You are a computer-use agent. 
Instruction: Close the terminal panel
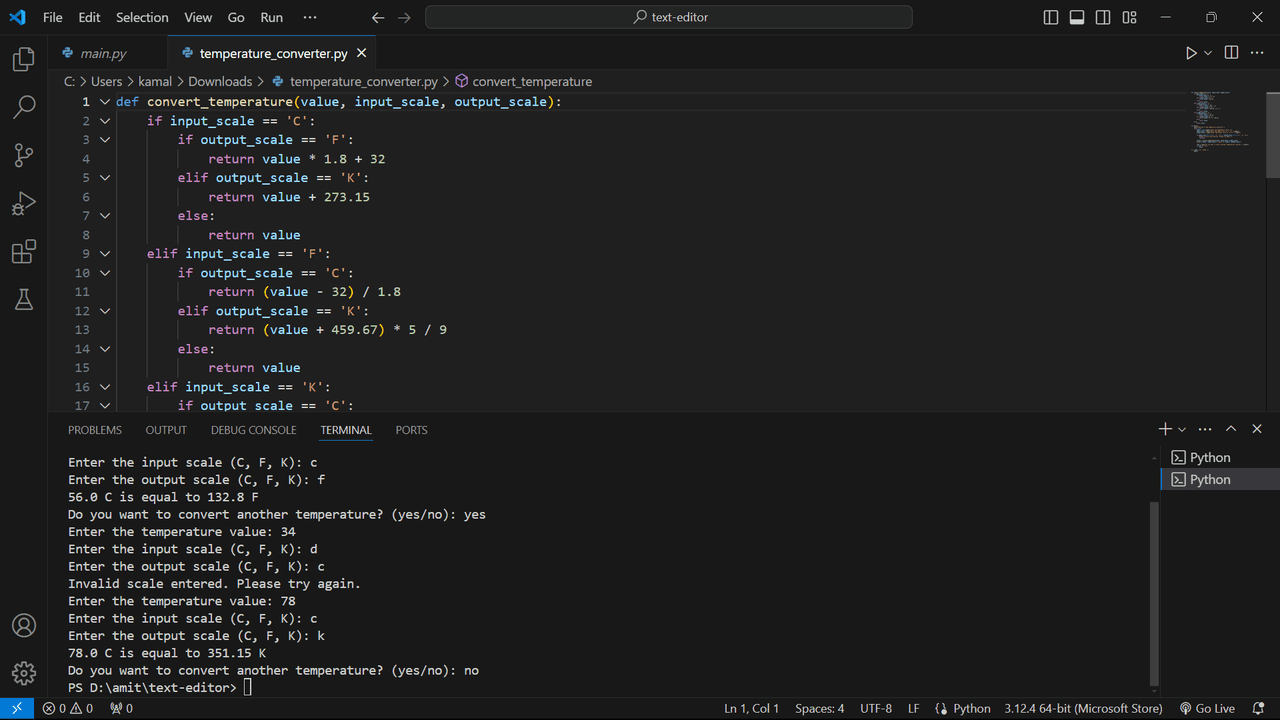pos(1257,429)
